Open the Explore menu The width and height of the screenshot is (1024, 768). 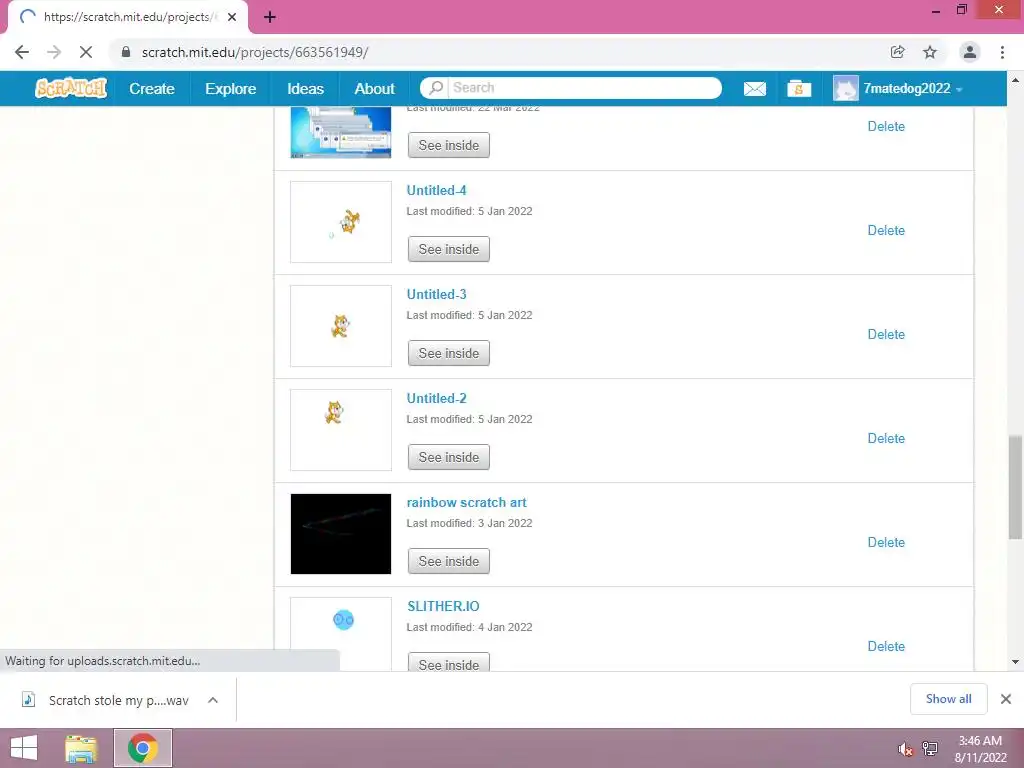click(231, 88)
